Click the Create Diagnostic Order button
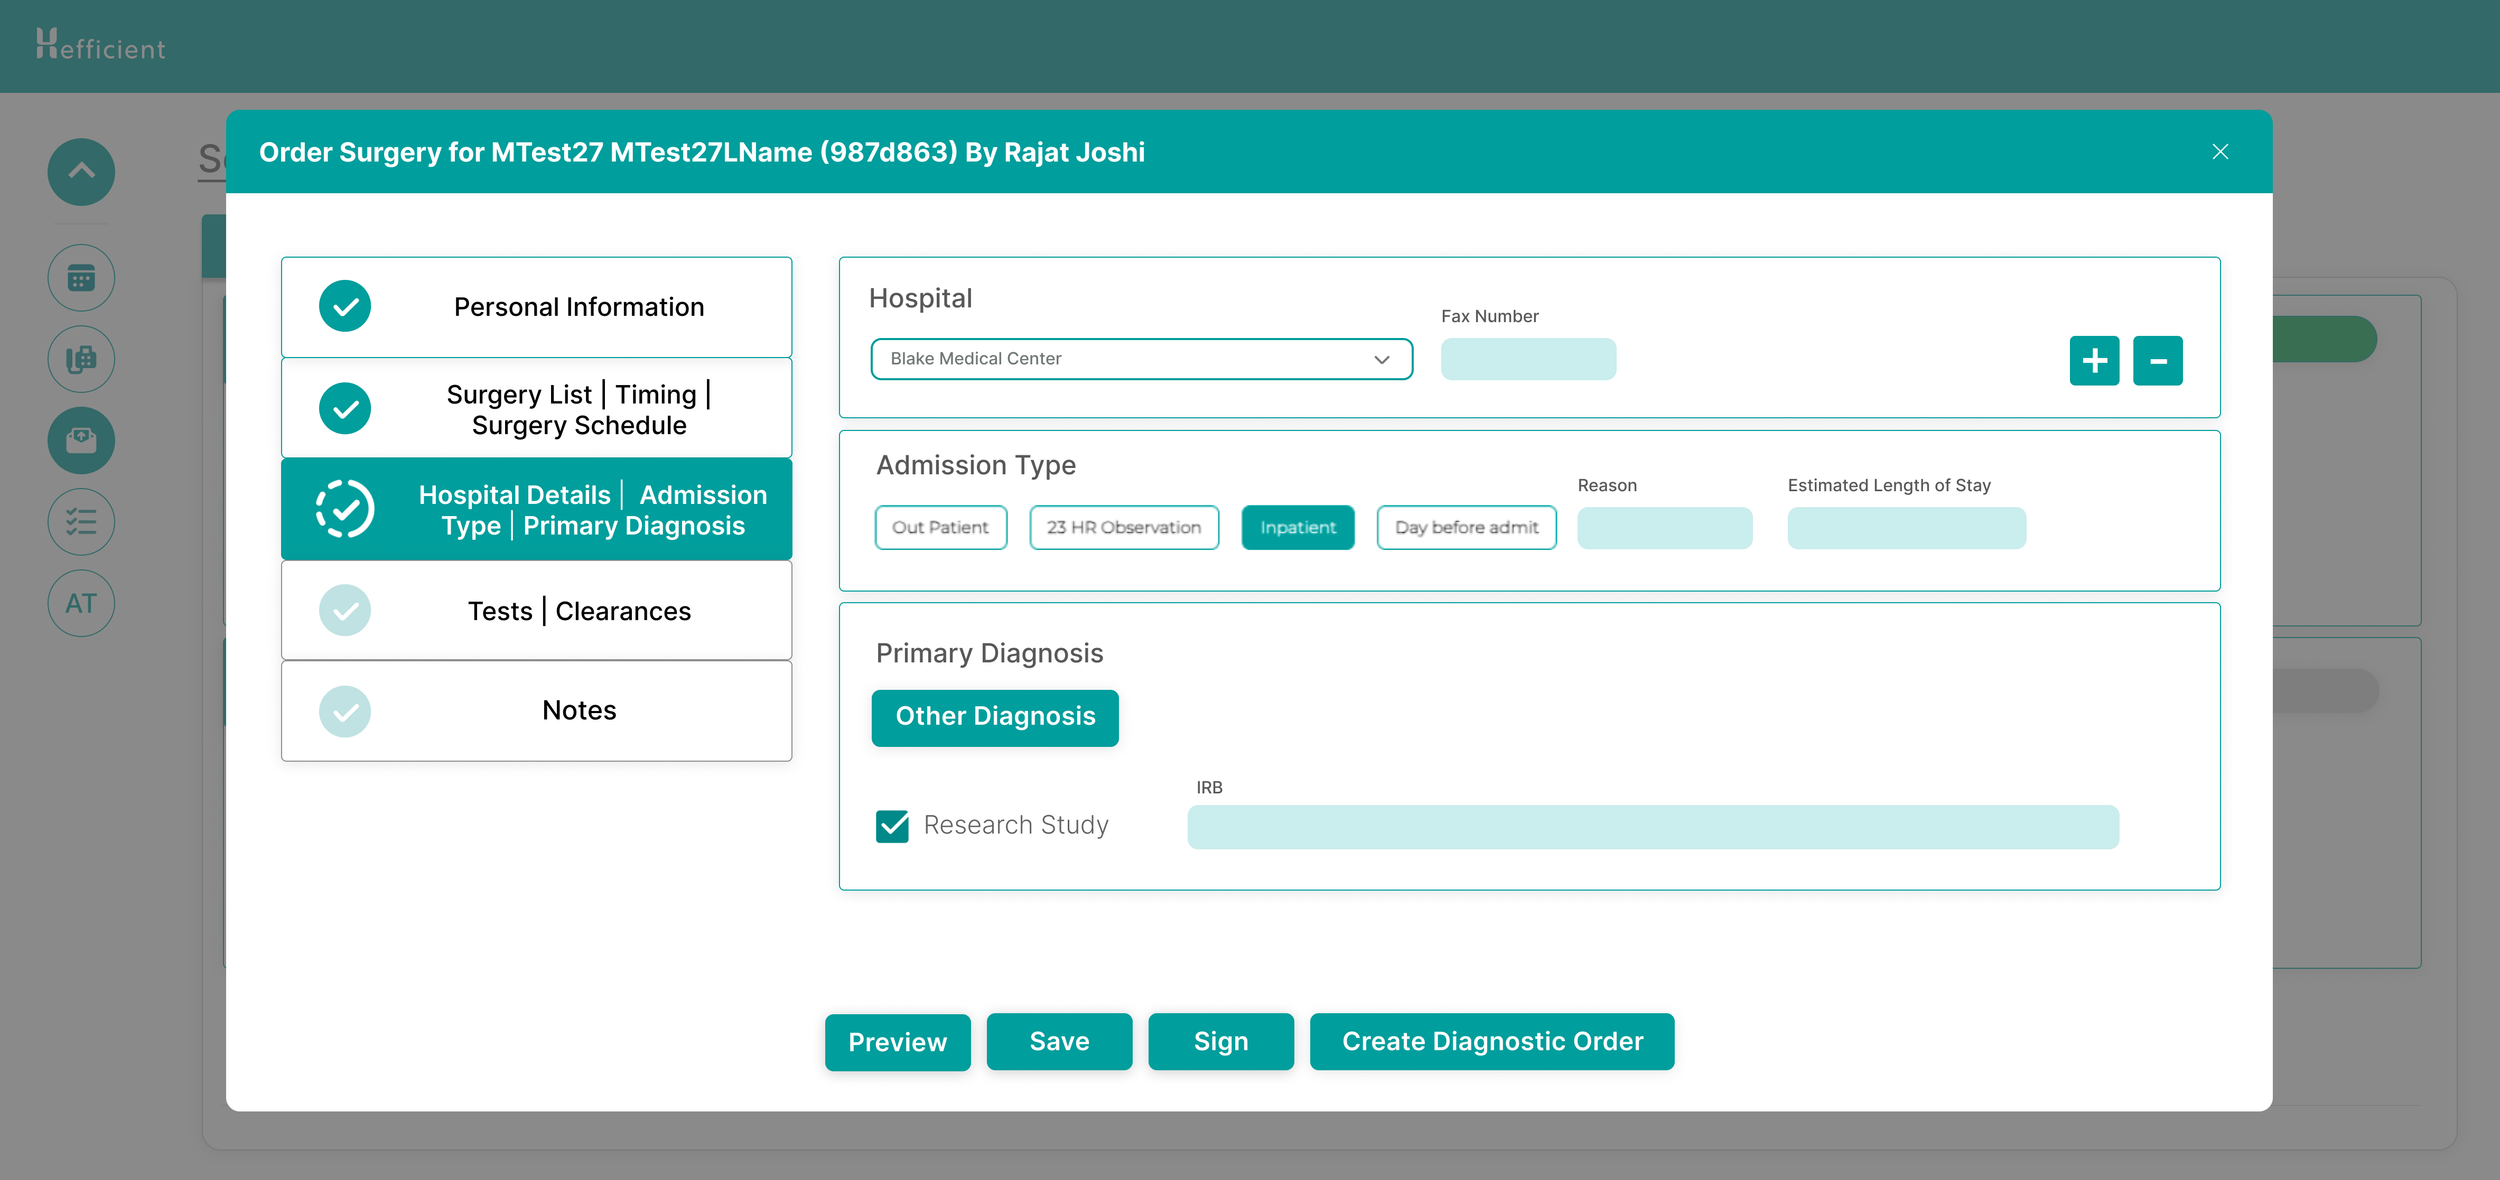The height and width of the screenshot is (1180, 2500). pos(1491,1042)
